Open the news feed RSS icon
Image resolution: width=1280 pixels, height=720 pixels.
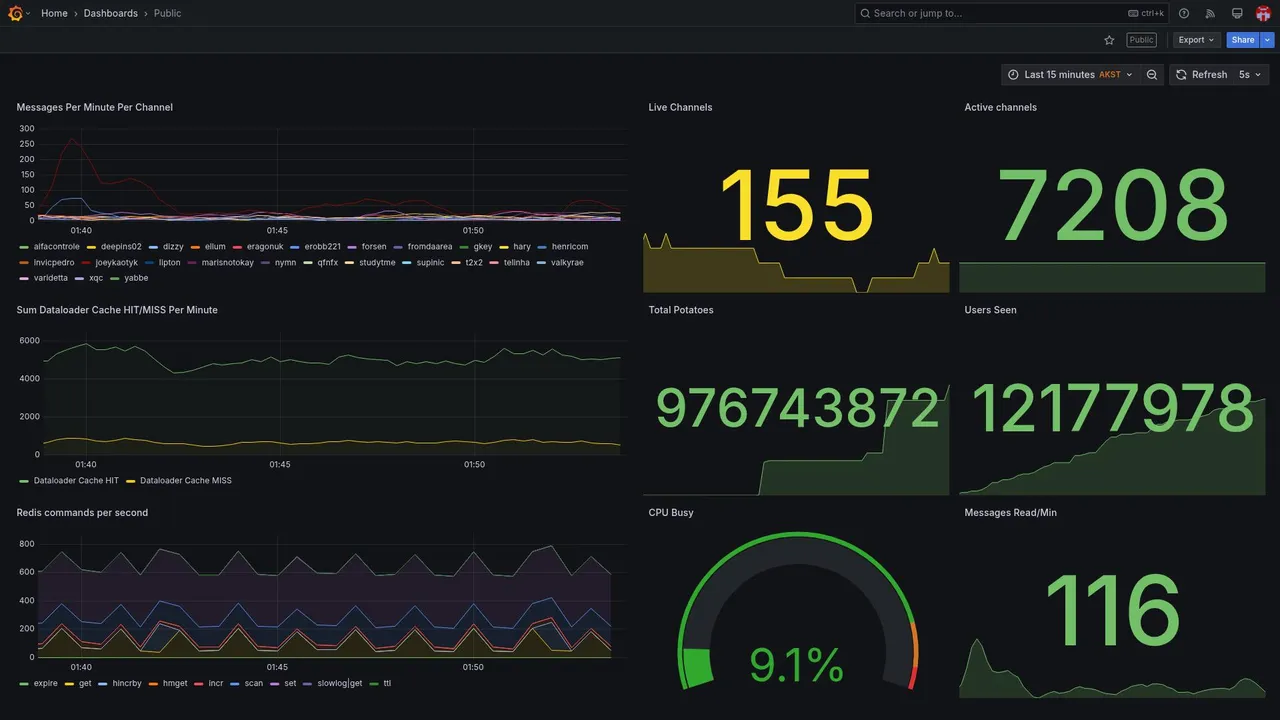click(1210, 13)
